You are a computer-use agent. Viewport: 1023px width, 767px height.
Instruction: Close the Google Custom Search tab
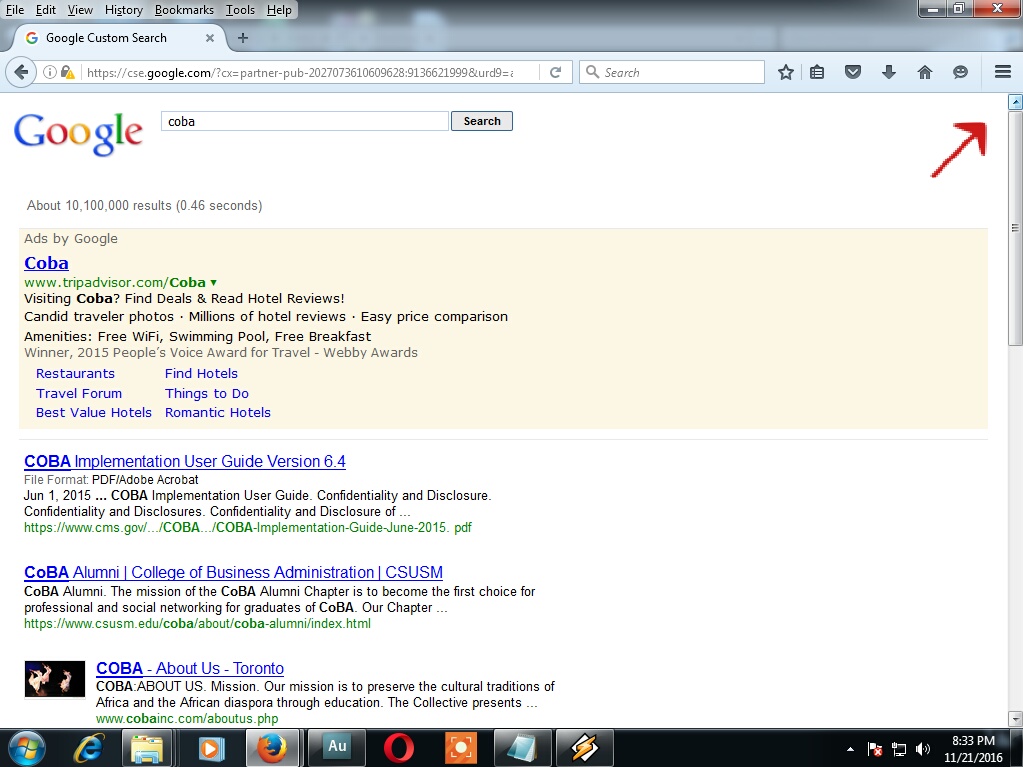(x=209, y=38)
